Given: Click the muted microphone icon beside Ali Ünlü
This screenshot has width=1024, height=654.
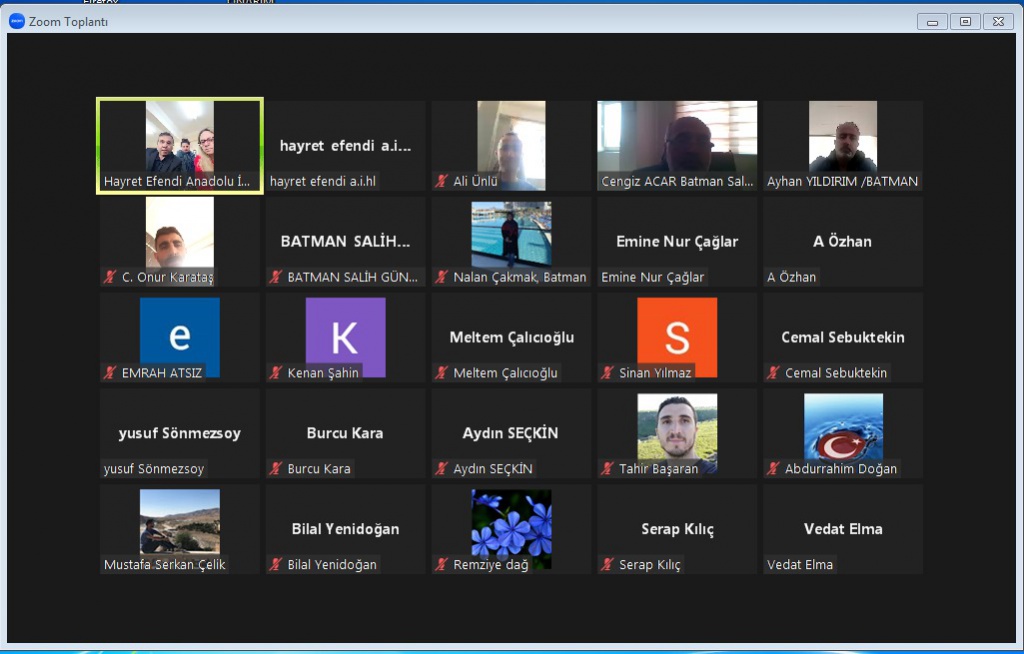Looking at the screenshot, I should point(441,182).
